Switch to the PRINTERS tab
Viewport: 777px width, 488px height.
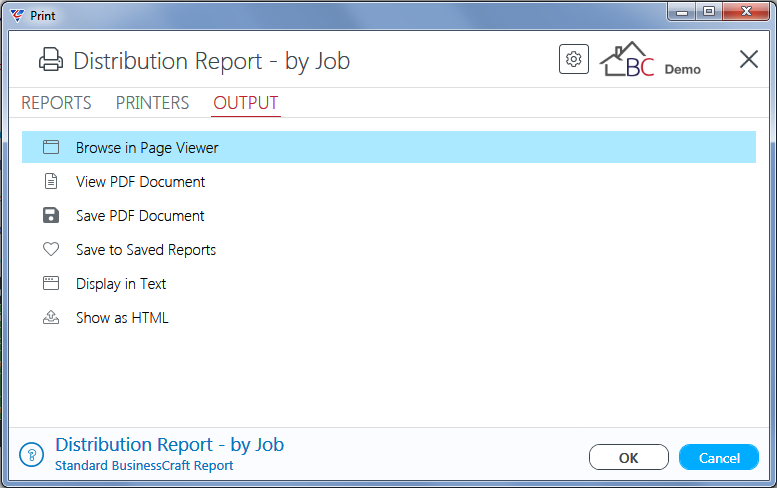(153, 103)
